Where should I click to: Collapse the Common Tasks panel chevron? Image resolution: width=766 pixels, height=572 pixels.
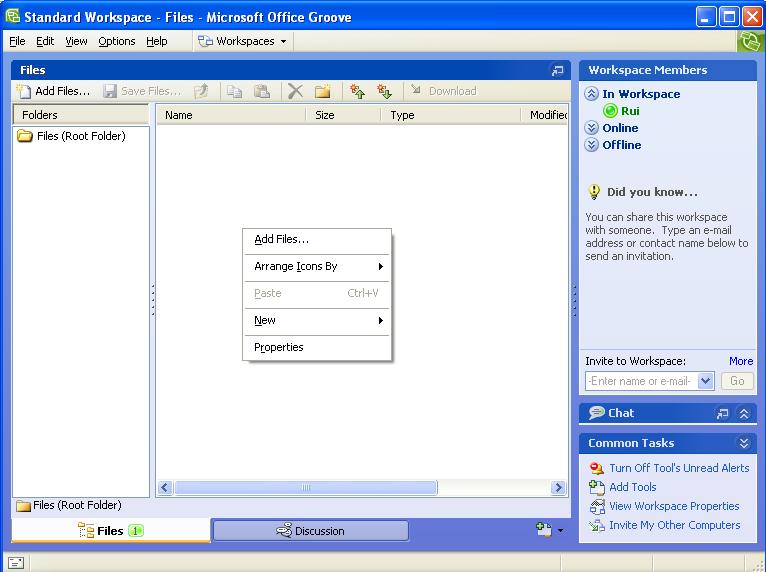click(744, 443)
